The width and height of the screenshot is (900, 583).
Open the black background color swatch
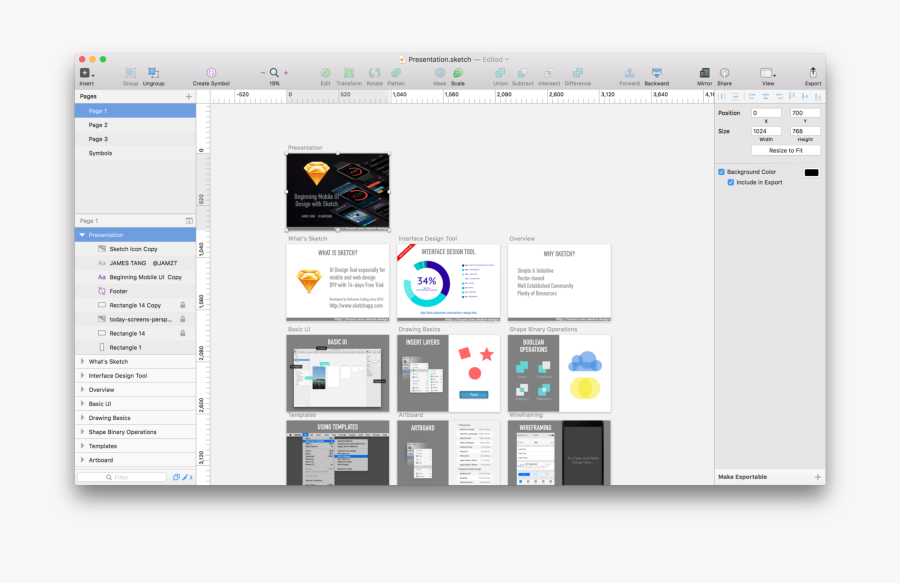coord(811,172)
